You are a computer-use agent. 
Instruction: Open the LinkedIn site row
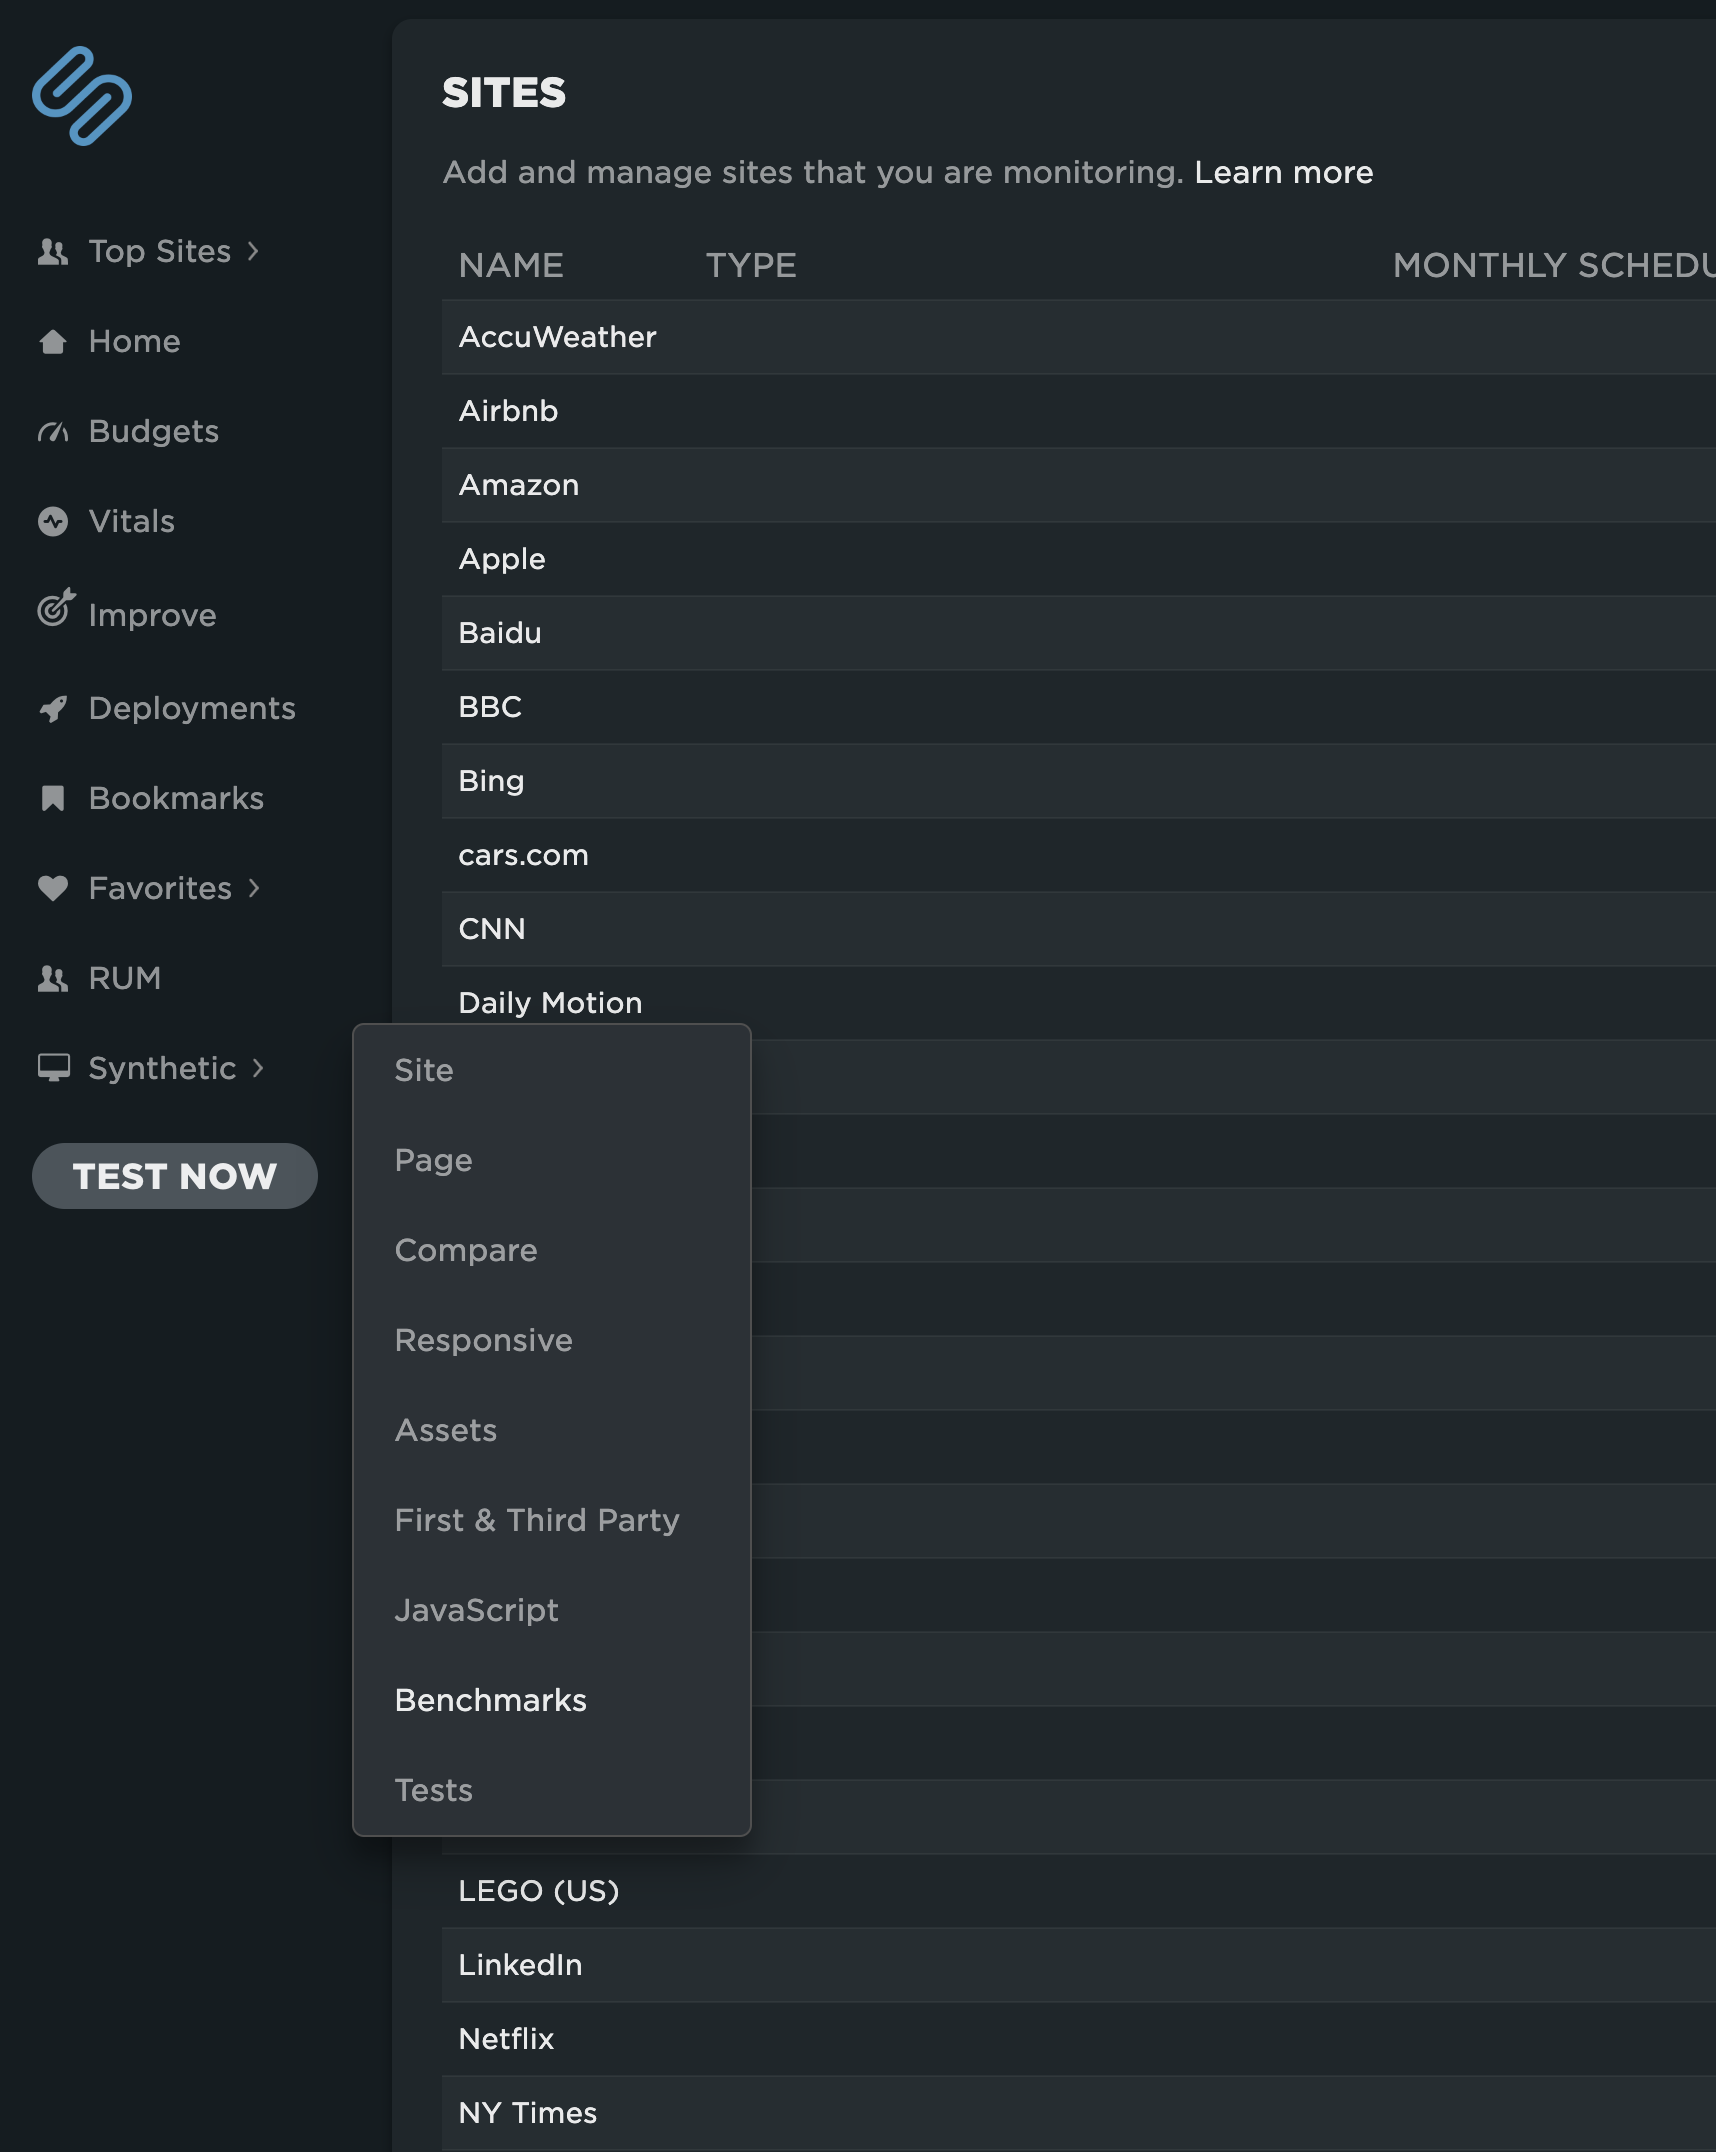tap(1079, 1965)
